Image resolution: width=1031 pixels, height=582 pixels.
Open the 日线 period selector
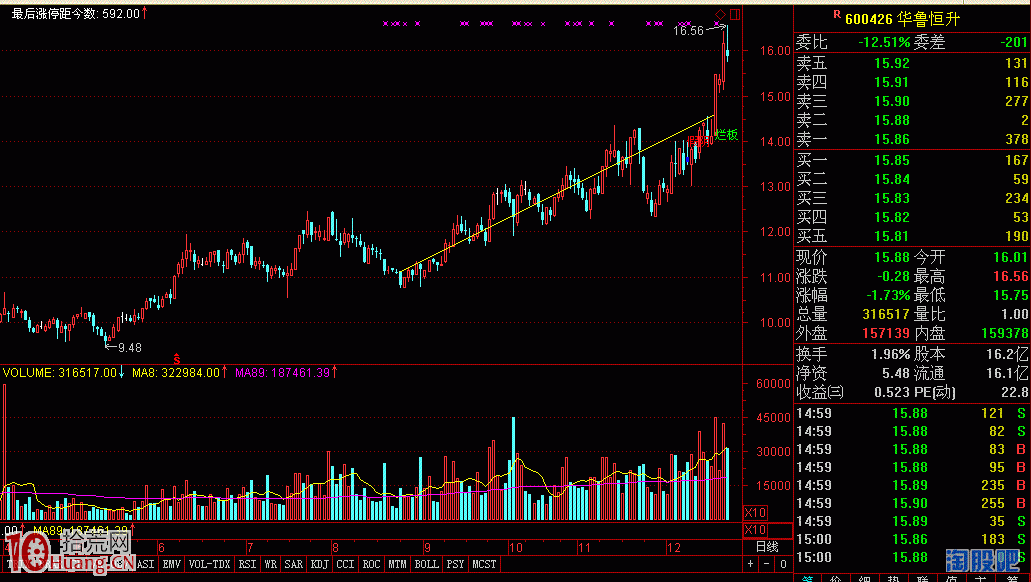pos(766,547)
